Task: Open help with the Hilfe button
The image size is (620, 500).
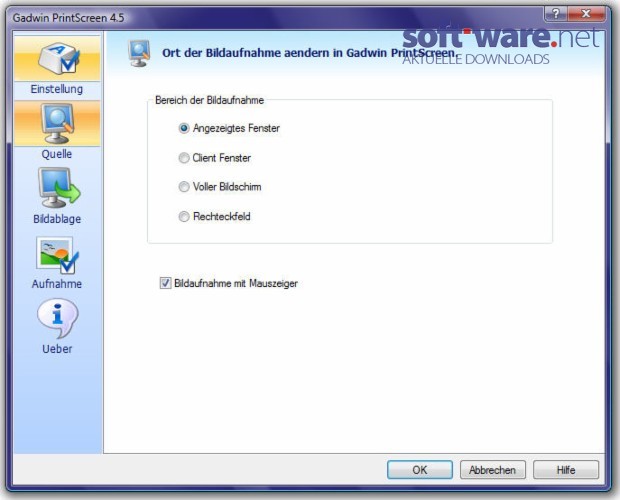Action: coord(566,470)
